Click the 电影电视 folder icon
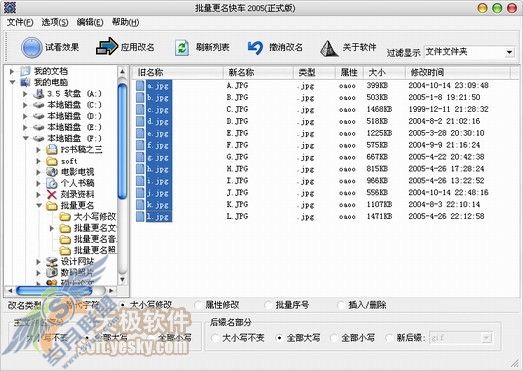The image size is (523, 371). pos(52,172)
